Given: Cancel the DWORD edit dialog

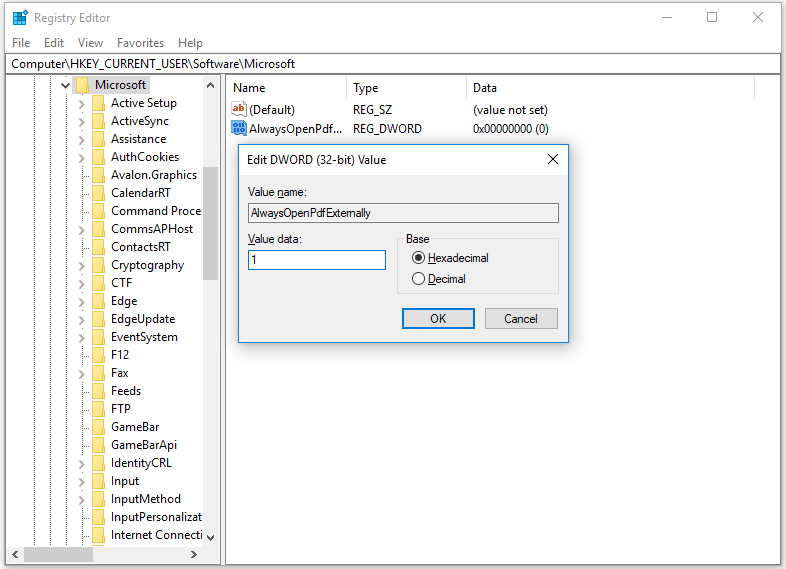Looking at the screenshot, I should click(521, 319).
